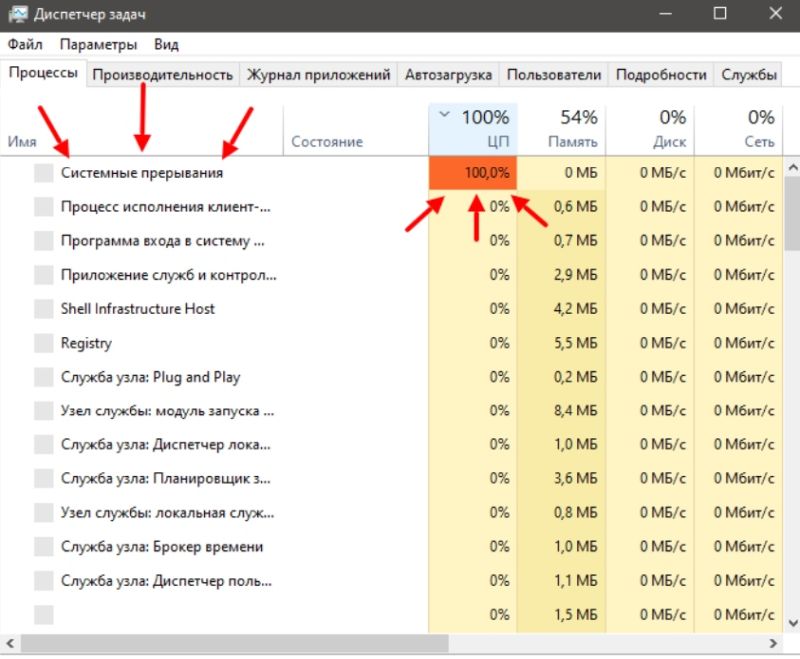Click the 3,6 МБ memory value
Viewport: 800px width, 659px height.
[x=576, y=479]
